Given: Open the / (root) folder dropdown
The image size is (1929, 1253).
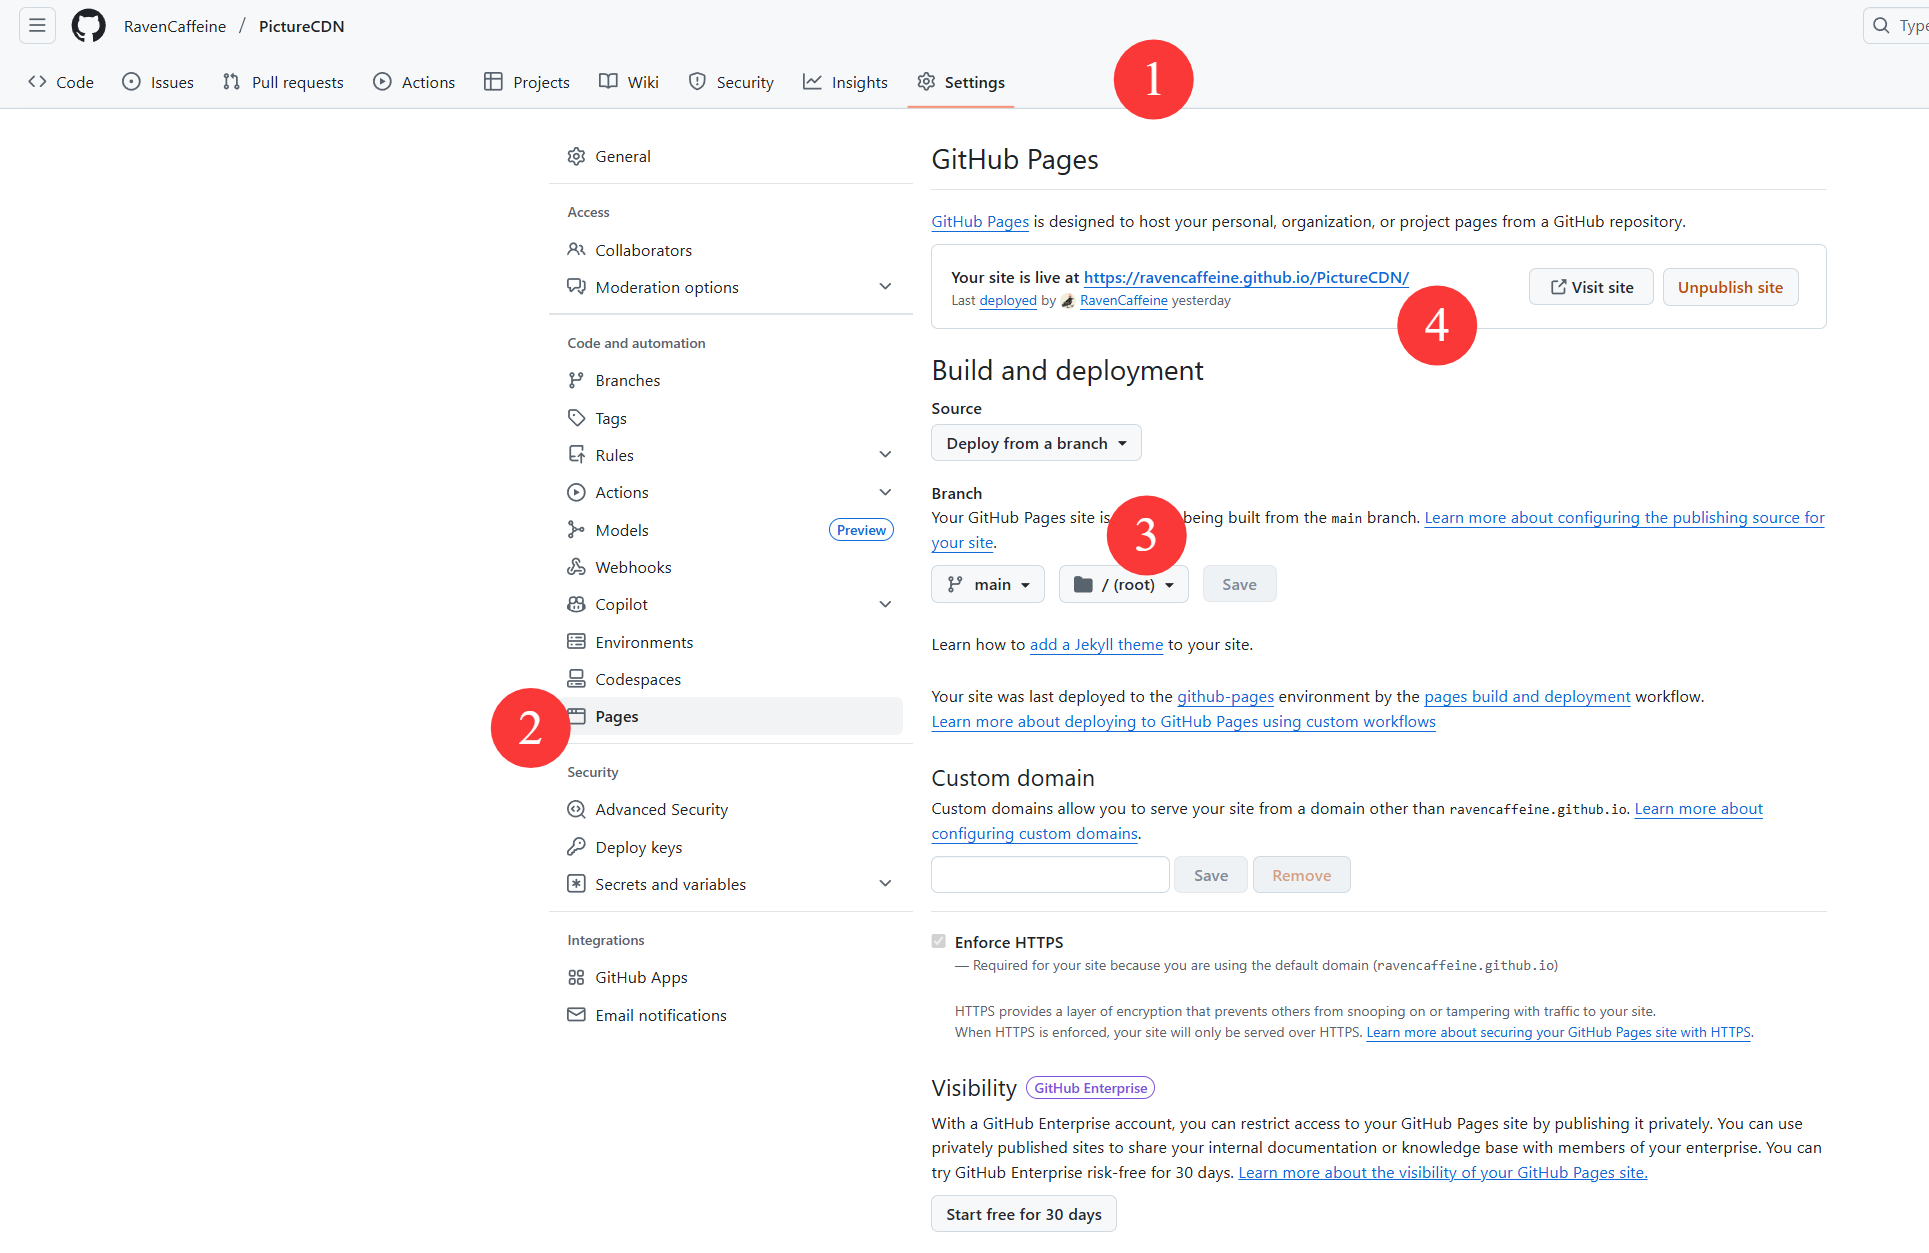Looking at the screenshot, I should (1124, 584).
